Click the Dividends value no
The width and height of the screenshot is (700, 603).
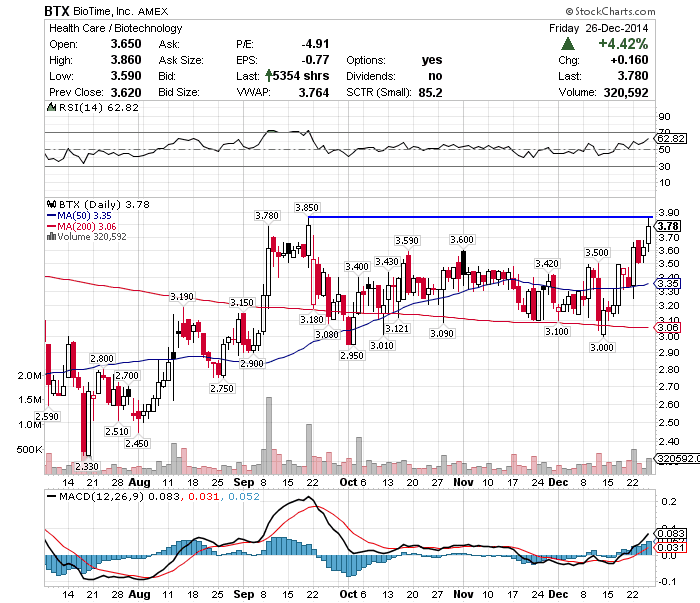[435, 76]
